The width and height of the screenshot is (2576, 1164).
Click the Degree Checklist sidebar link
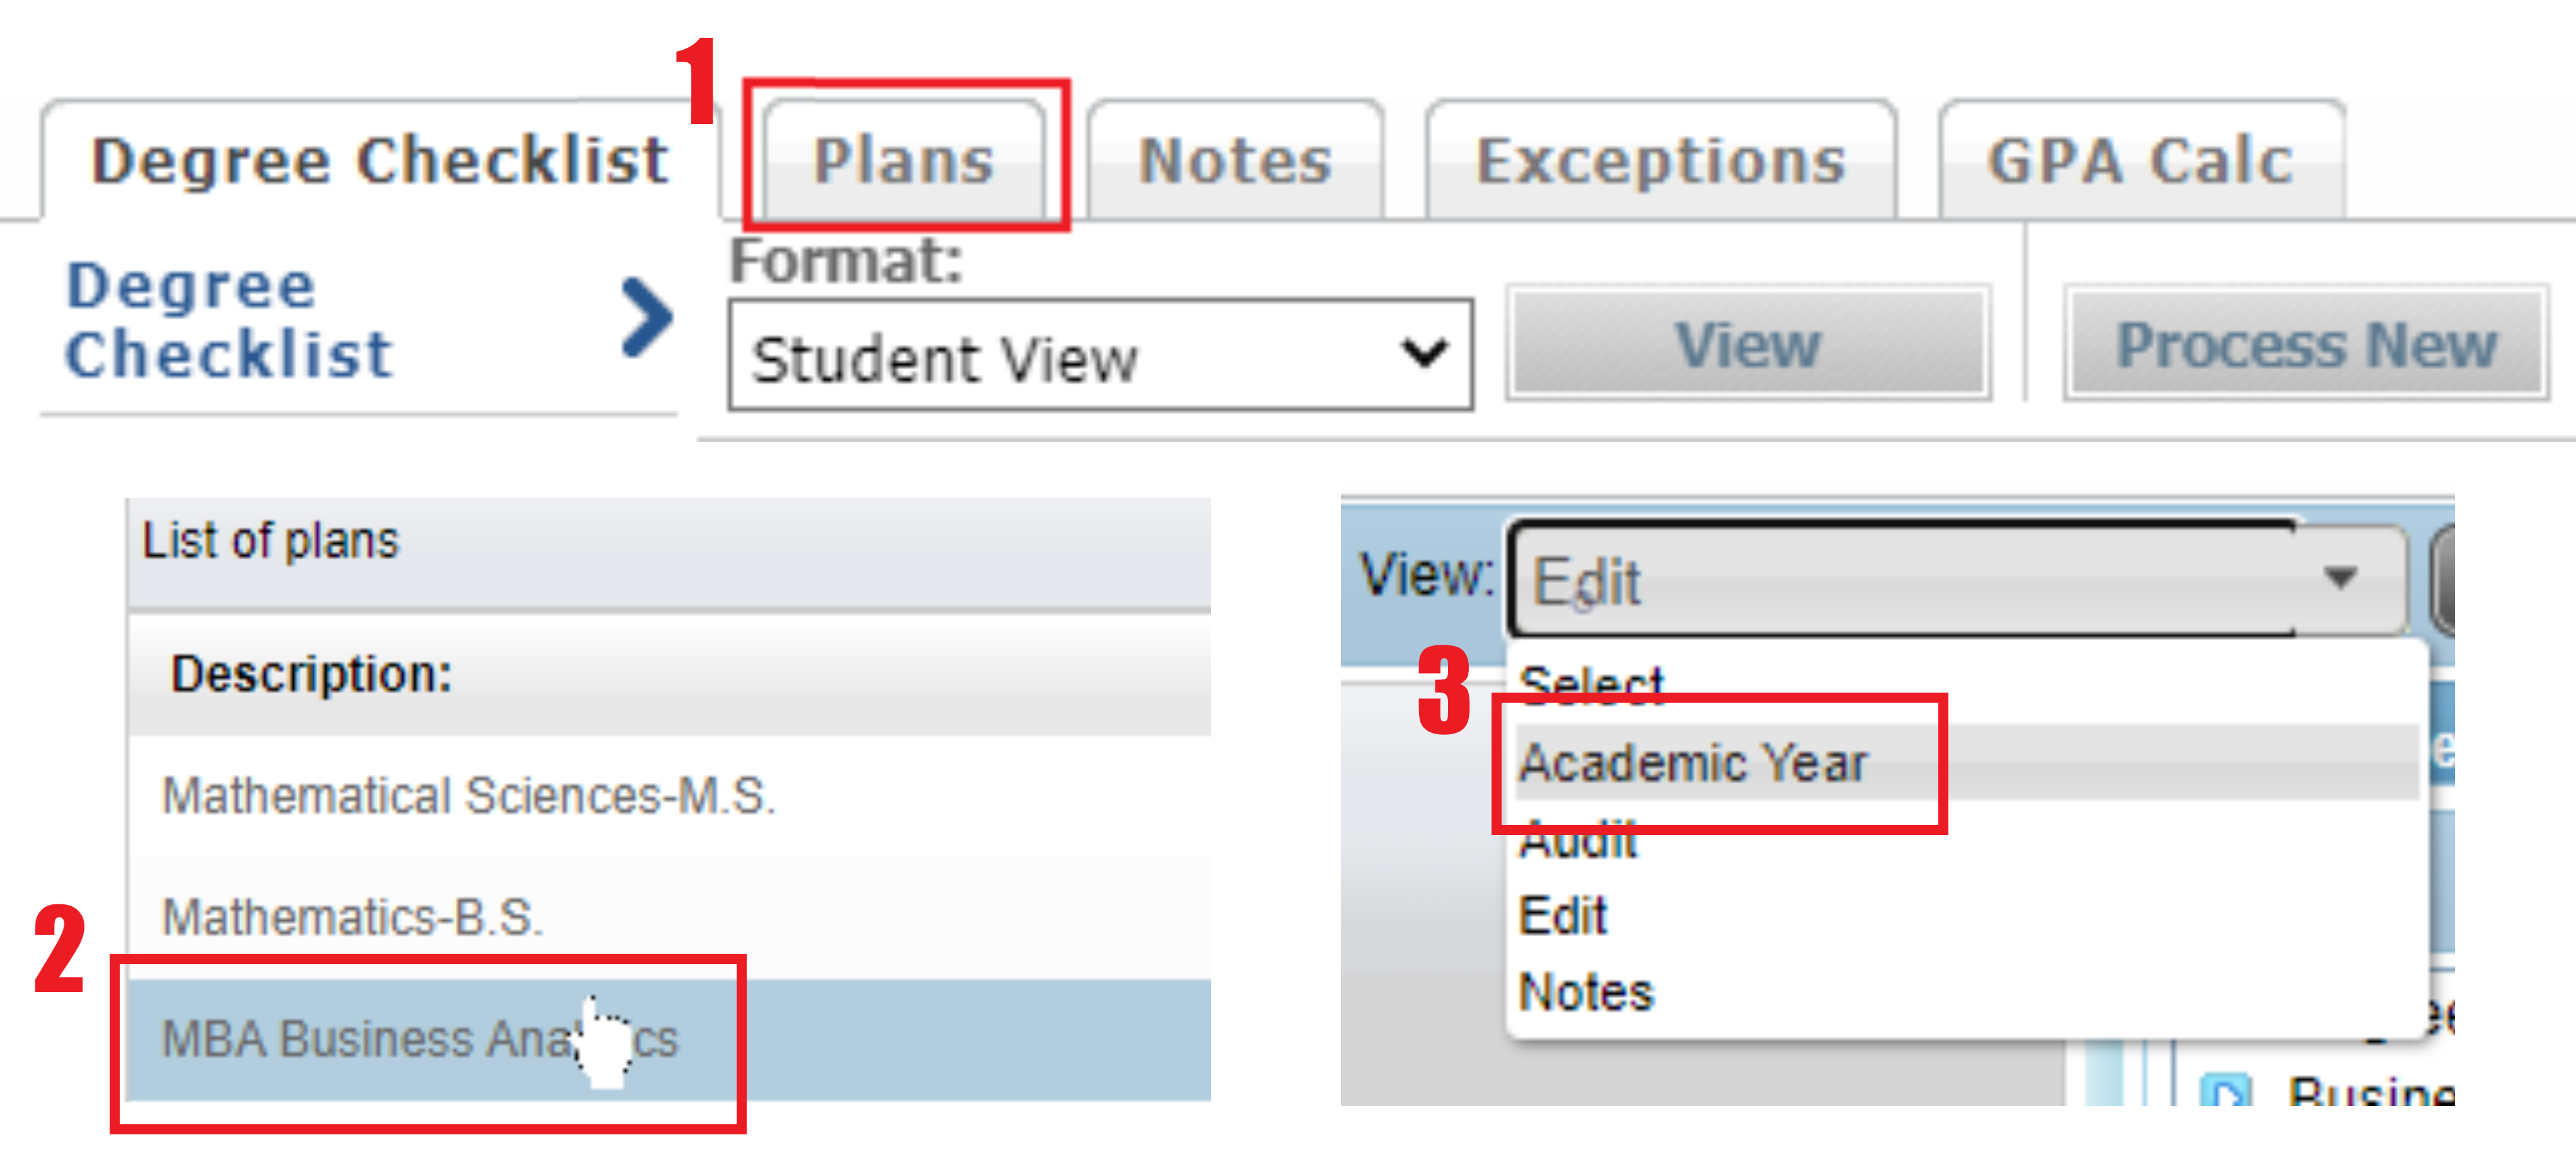pyautogui.click(x=229, y=320)
